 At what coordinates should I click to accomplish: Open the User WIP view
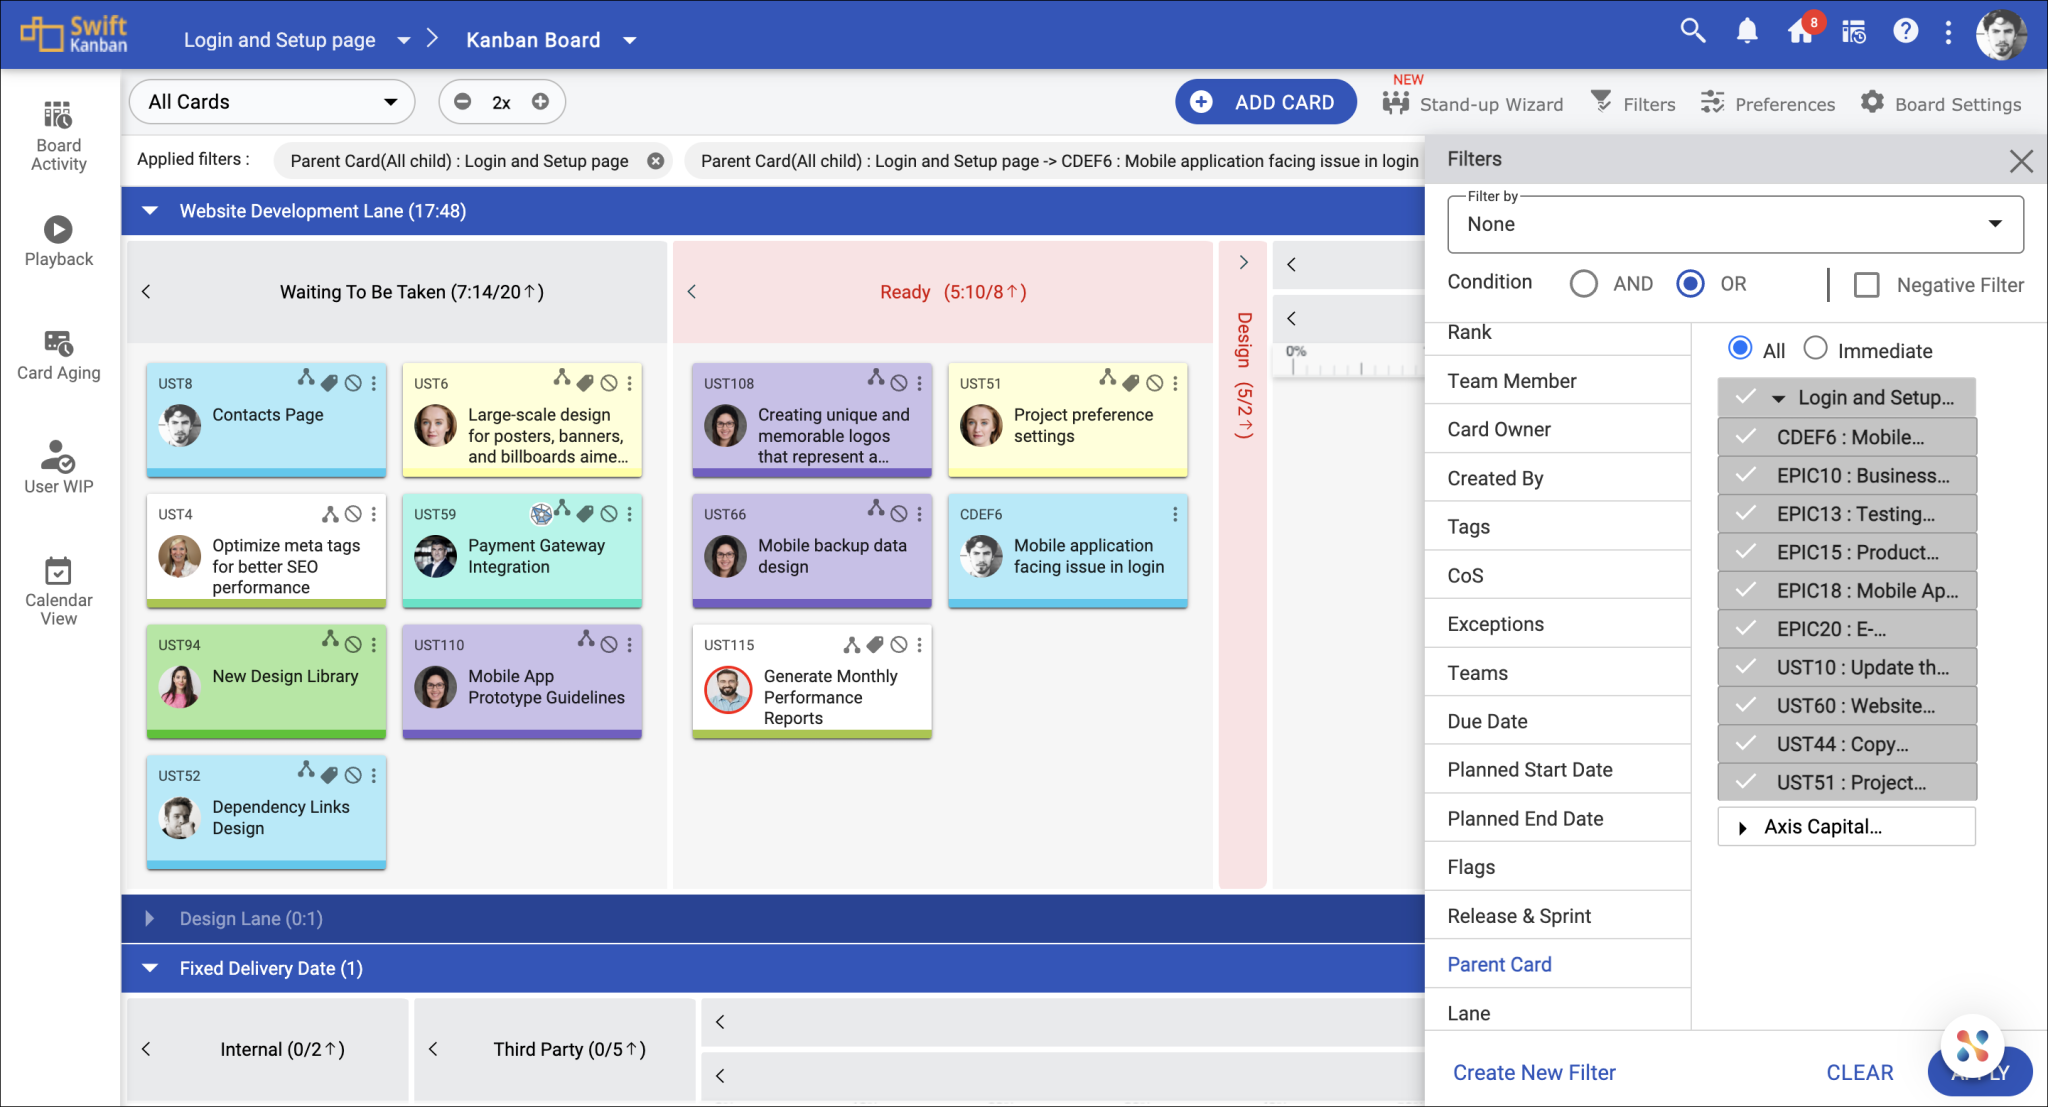pos(57,467)
